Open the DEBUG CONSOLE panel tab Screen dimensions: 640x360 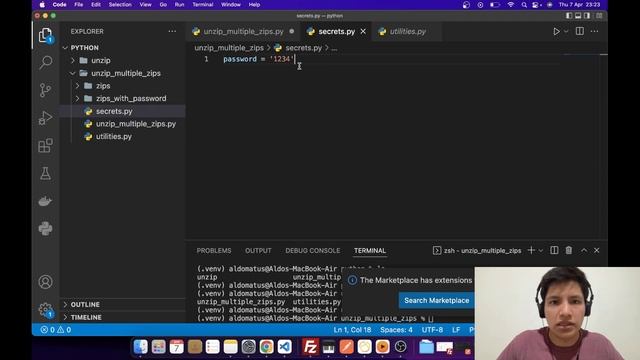pyautogui.click(x=313, y=251)
